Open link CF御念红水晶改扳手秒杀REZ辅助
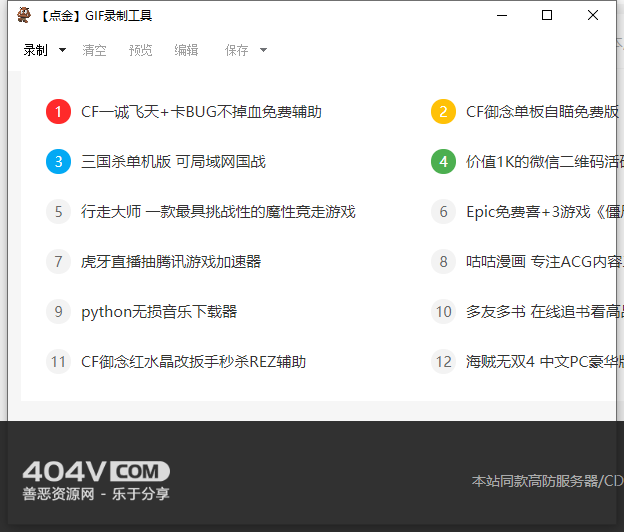 [193, 362]
